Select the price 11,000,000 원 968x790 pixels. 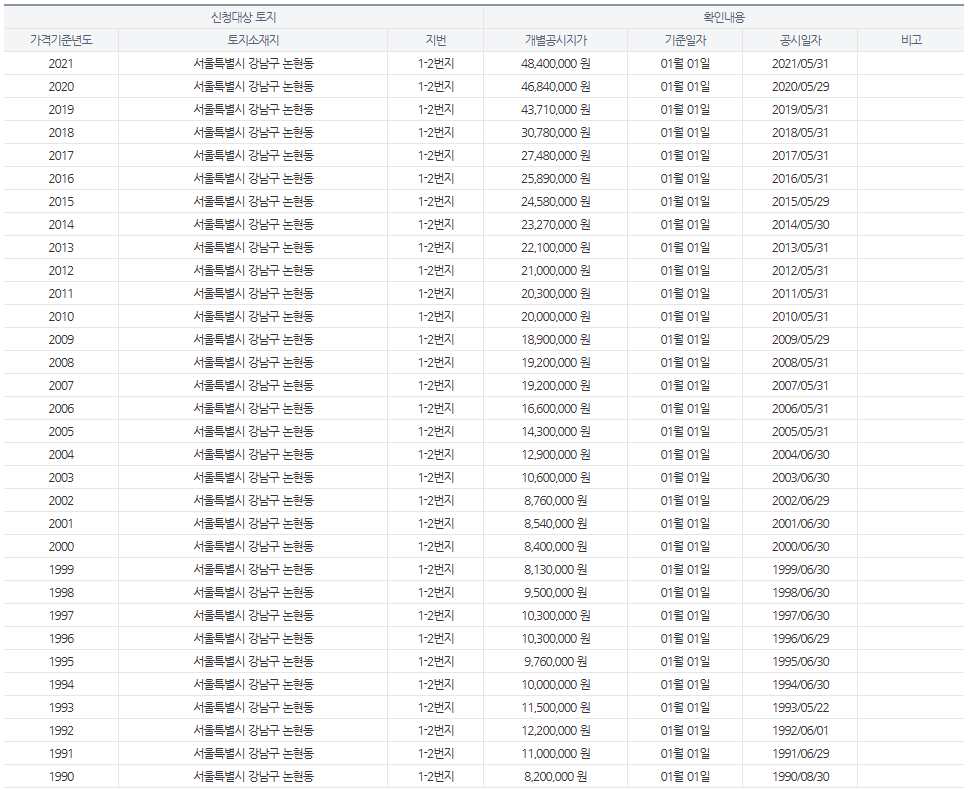(556, 753)
